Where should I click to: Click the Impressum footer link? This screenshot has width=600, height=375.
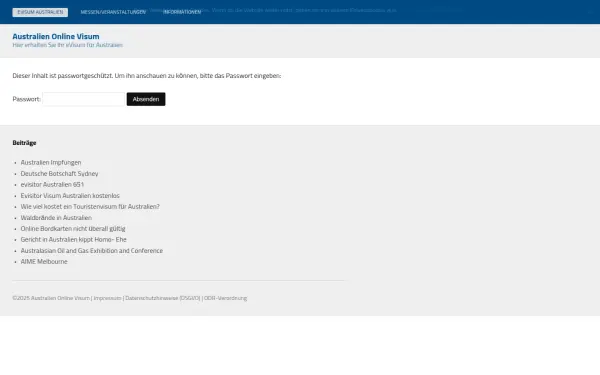pyautogui.click(x=108, y=298)
